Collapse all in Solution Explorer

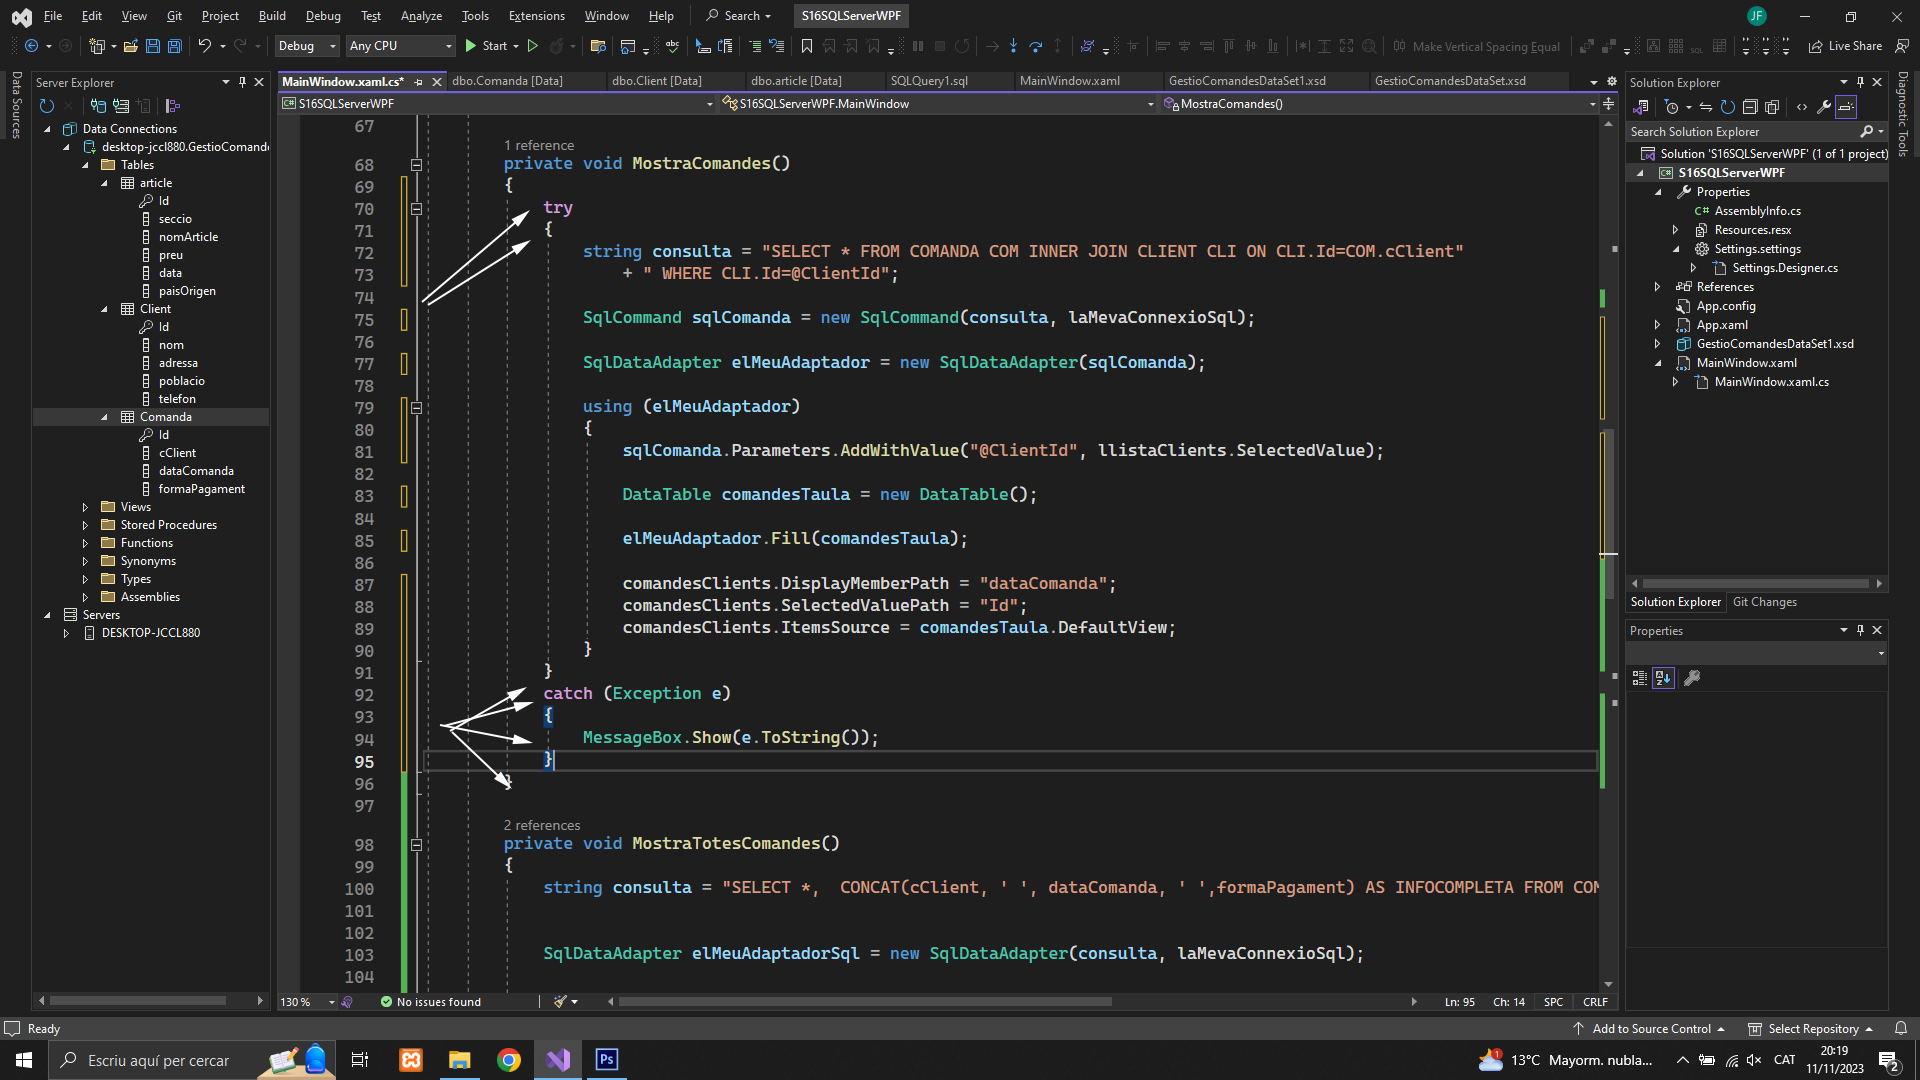pyautogui.click(x=1750, y=107)
